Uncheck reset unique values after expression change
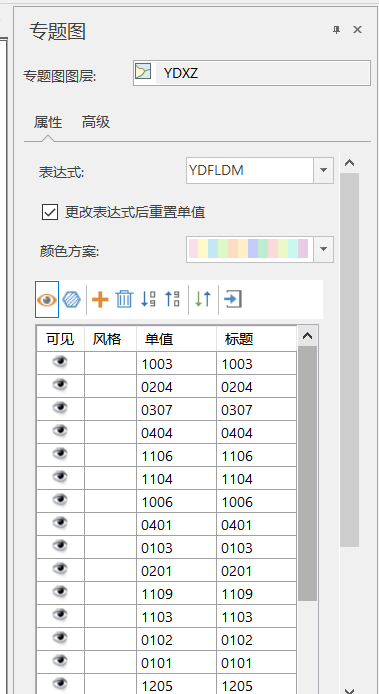This screenshot has height=694, width=379. (50, 212)
